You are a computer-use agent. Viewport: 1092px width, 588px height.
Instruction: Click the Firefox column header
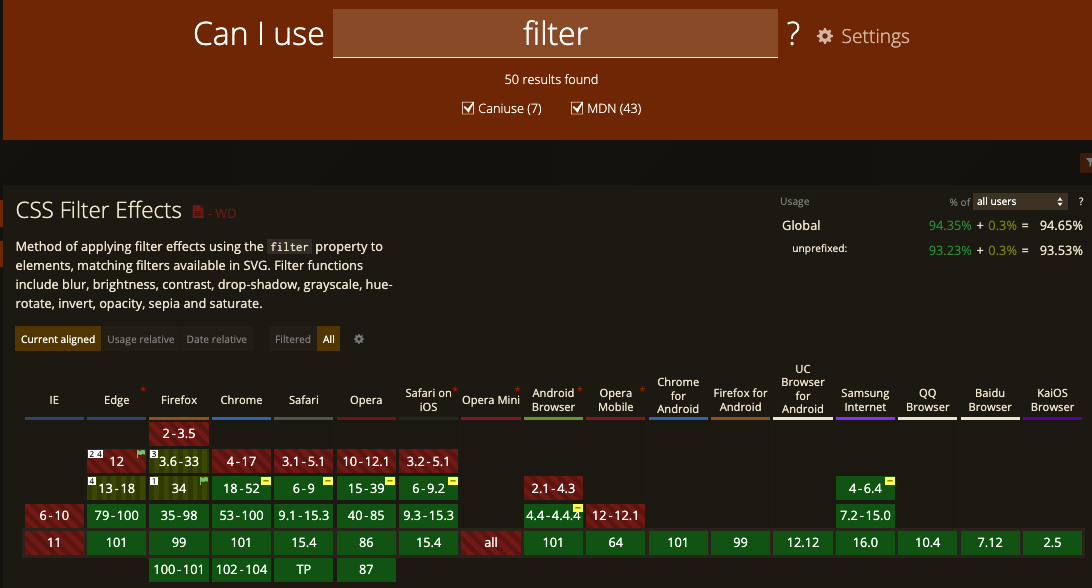179,400
